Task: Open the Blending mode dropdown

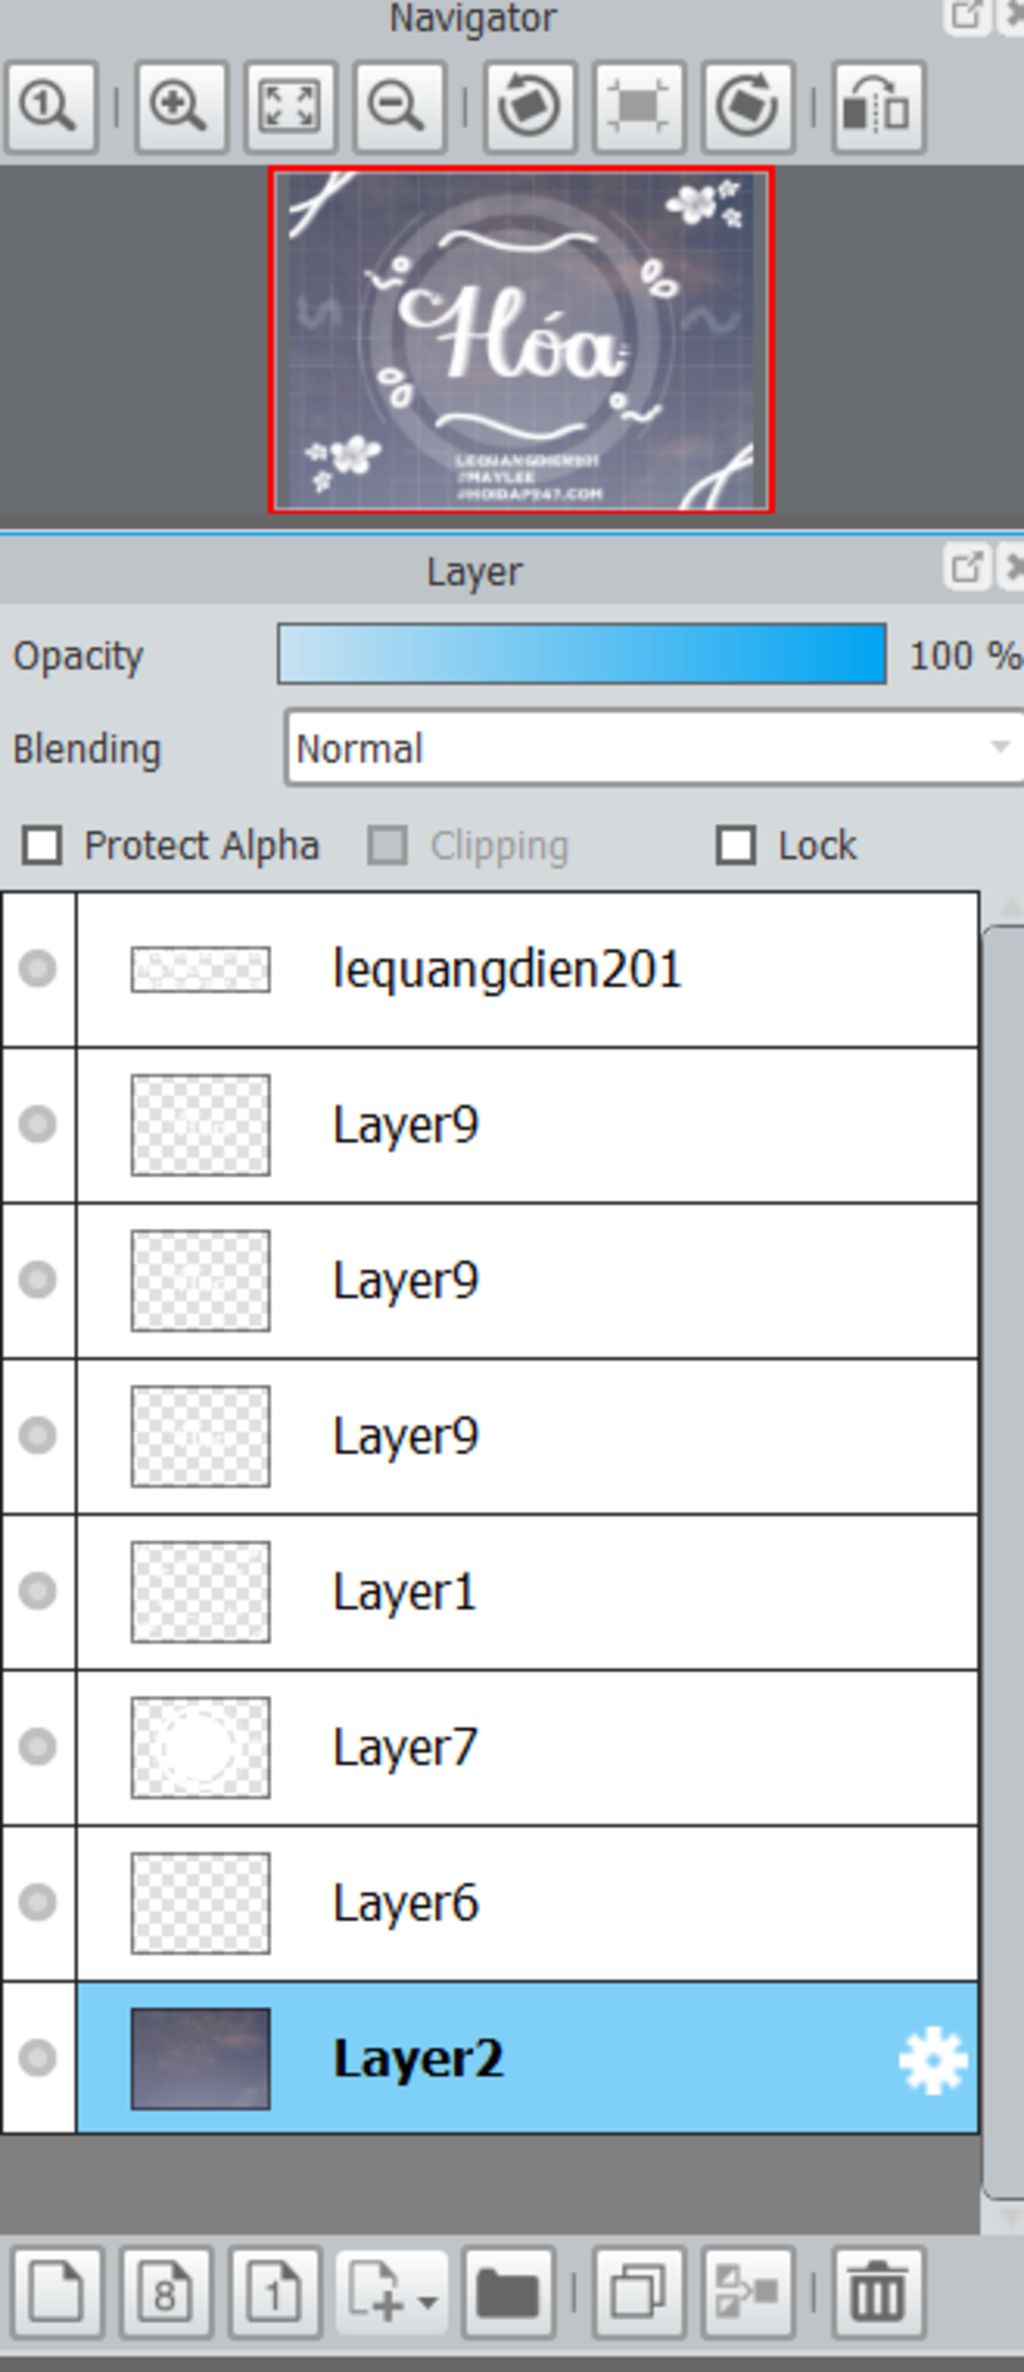Action: [x=654, y=748]
